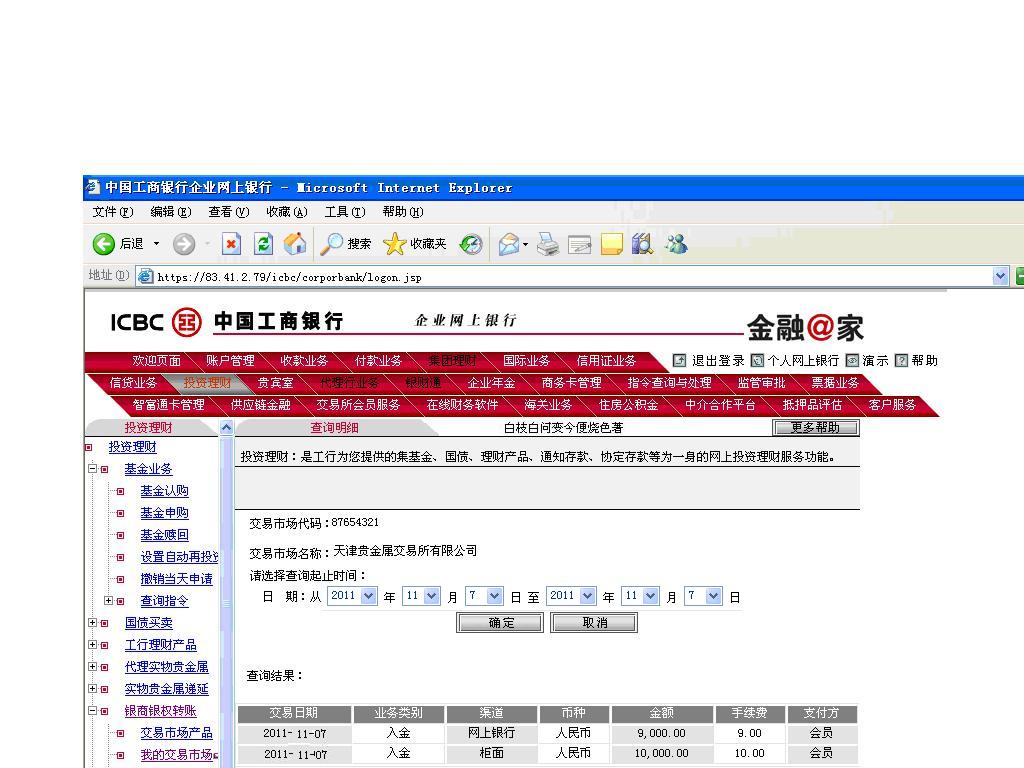The image size is (1024, 768).
Task: Click the Edit page toolbar icon
Action: [579, 244]
